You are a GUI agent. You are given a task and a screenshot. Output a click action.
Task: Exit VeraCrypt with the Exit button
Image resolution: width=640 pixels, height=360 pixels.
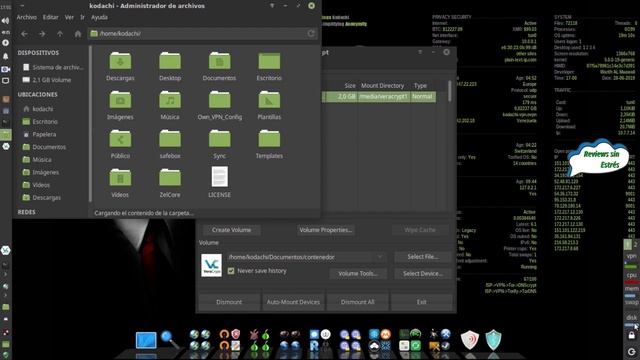point(422,302)
